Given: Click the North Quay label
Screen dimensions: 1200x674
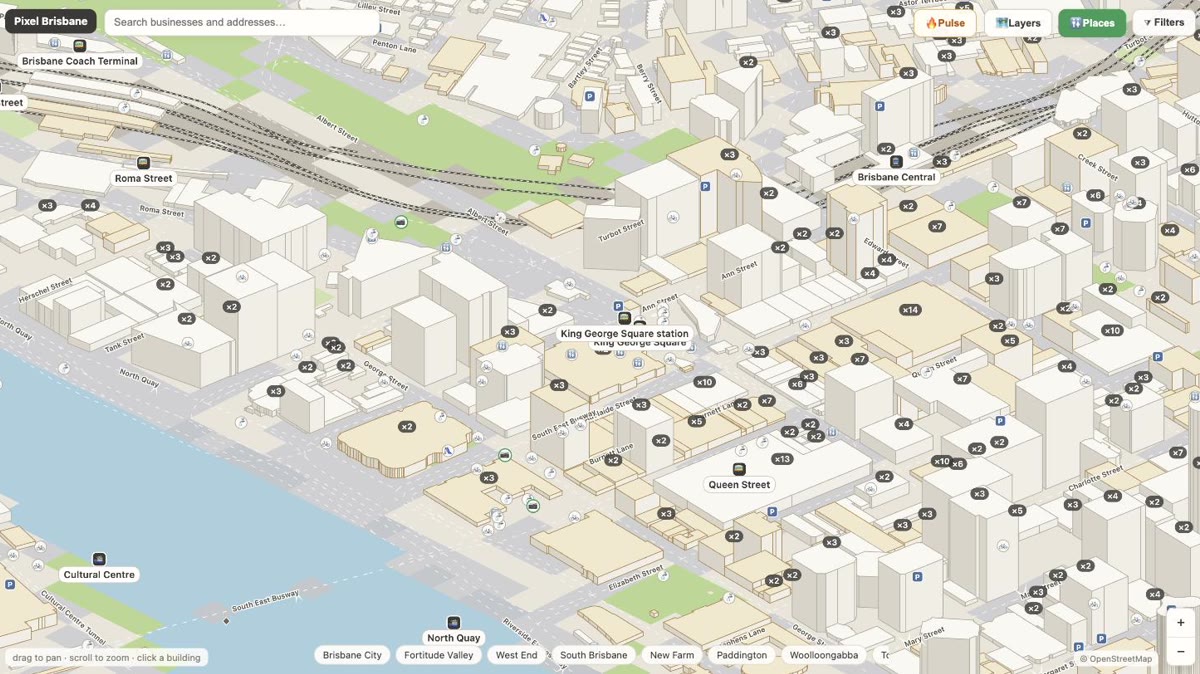Looking at the screenshot, I should pos(454,638).
